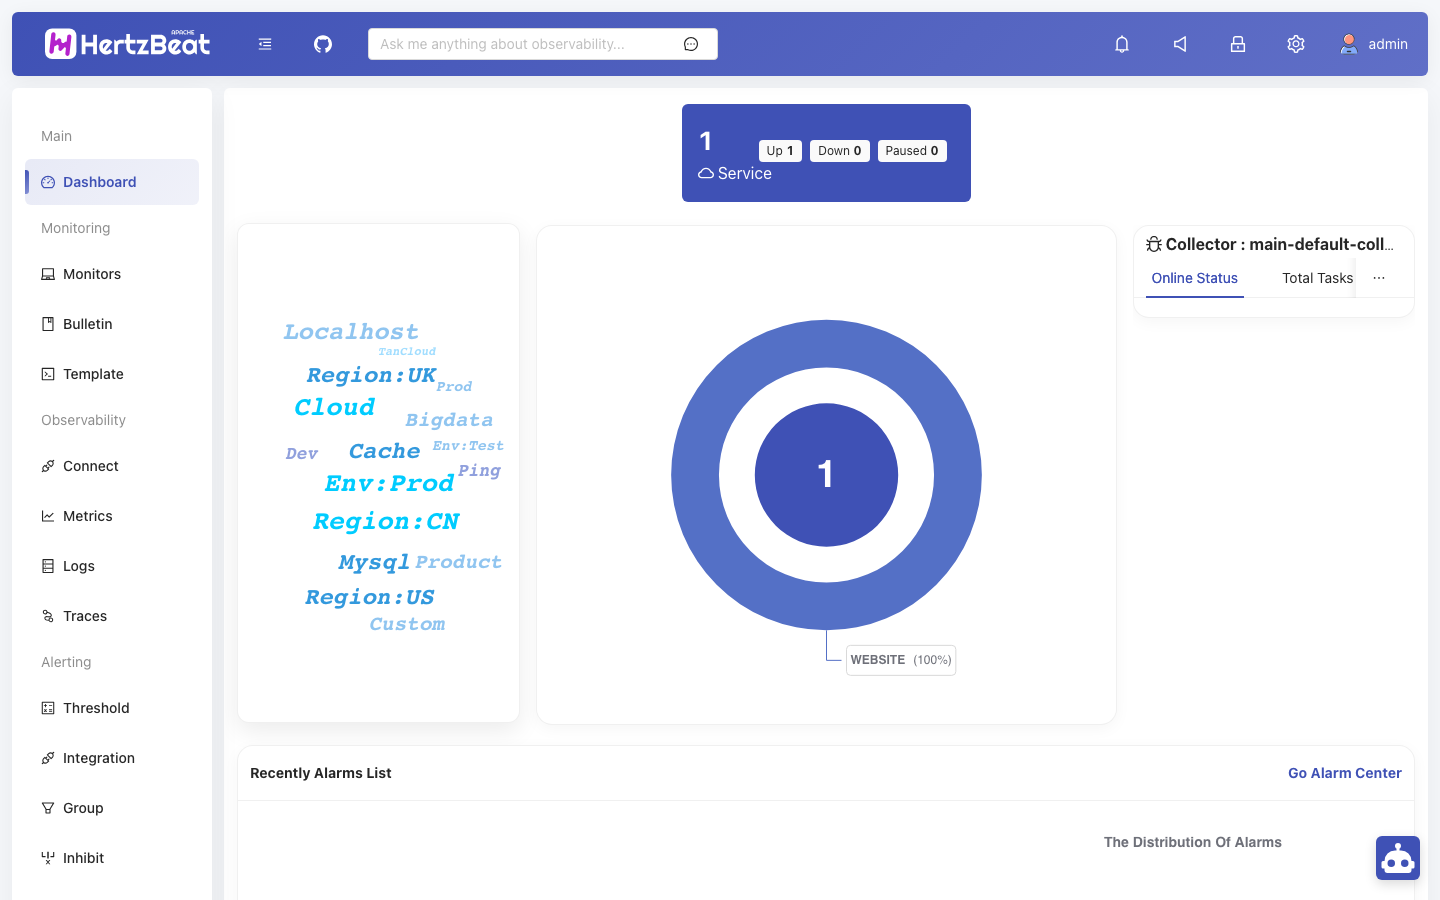
Task: Open the Template menu item
Action: 112,374
